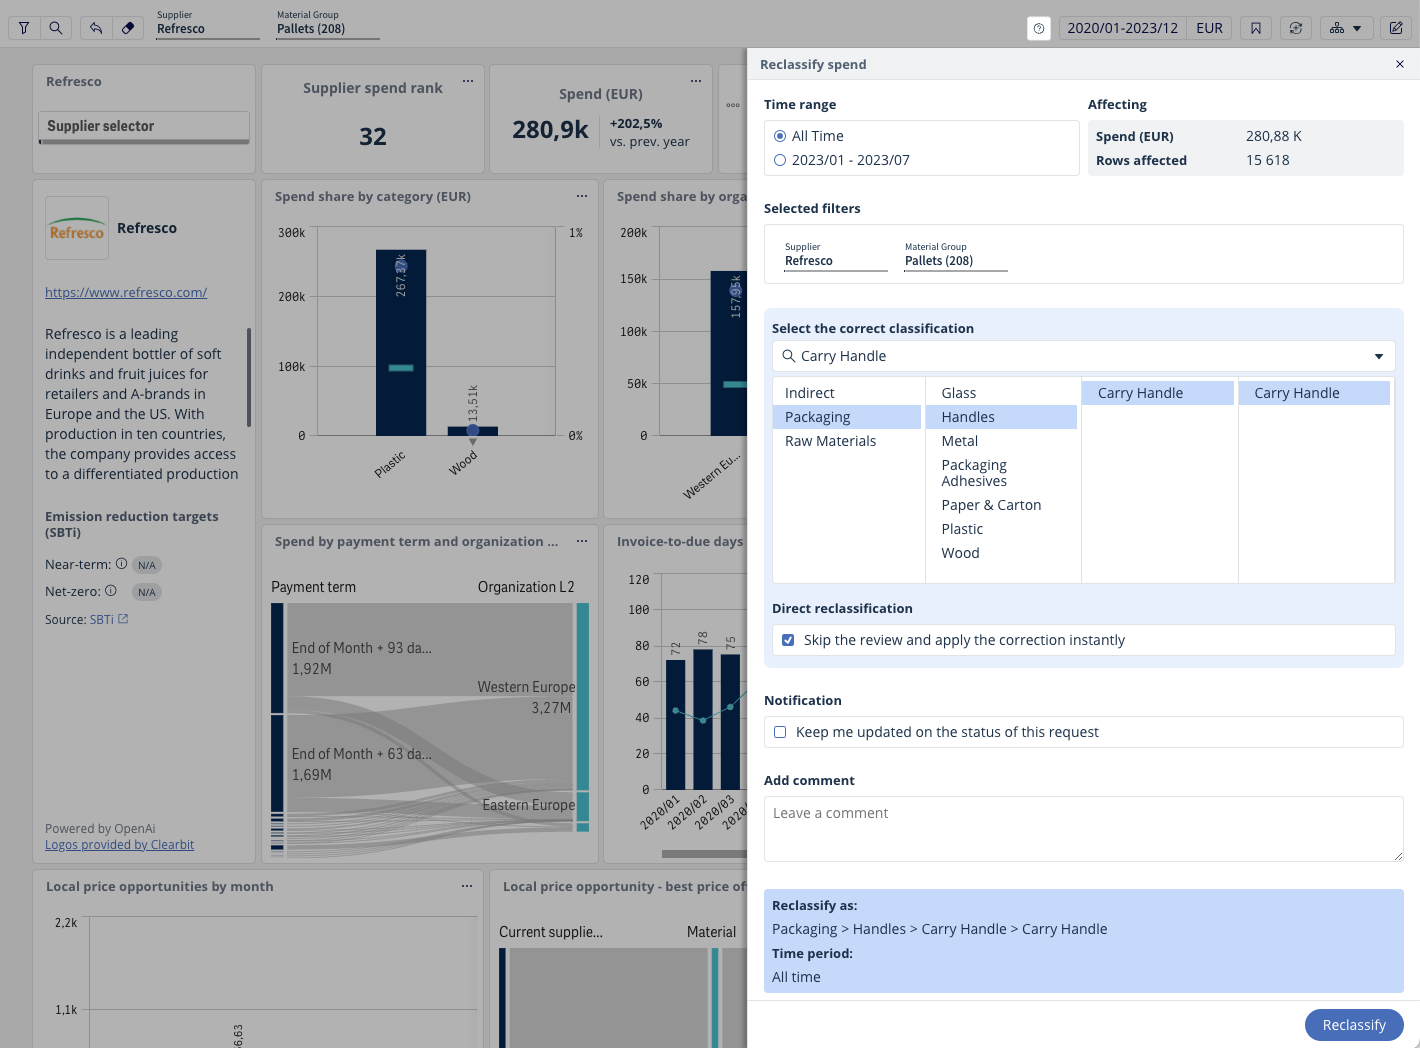Click the edit sheet pencil icon
Image resolution: width=1420 pixels, height=1048 pixels.
[x=1396, y=28]
